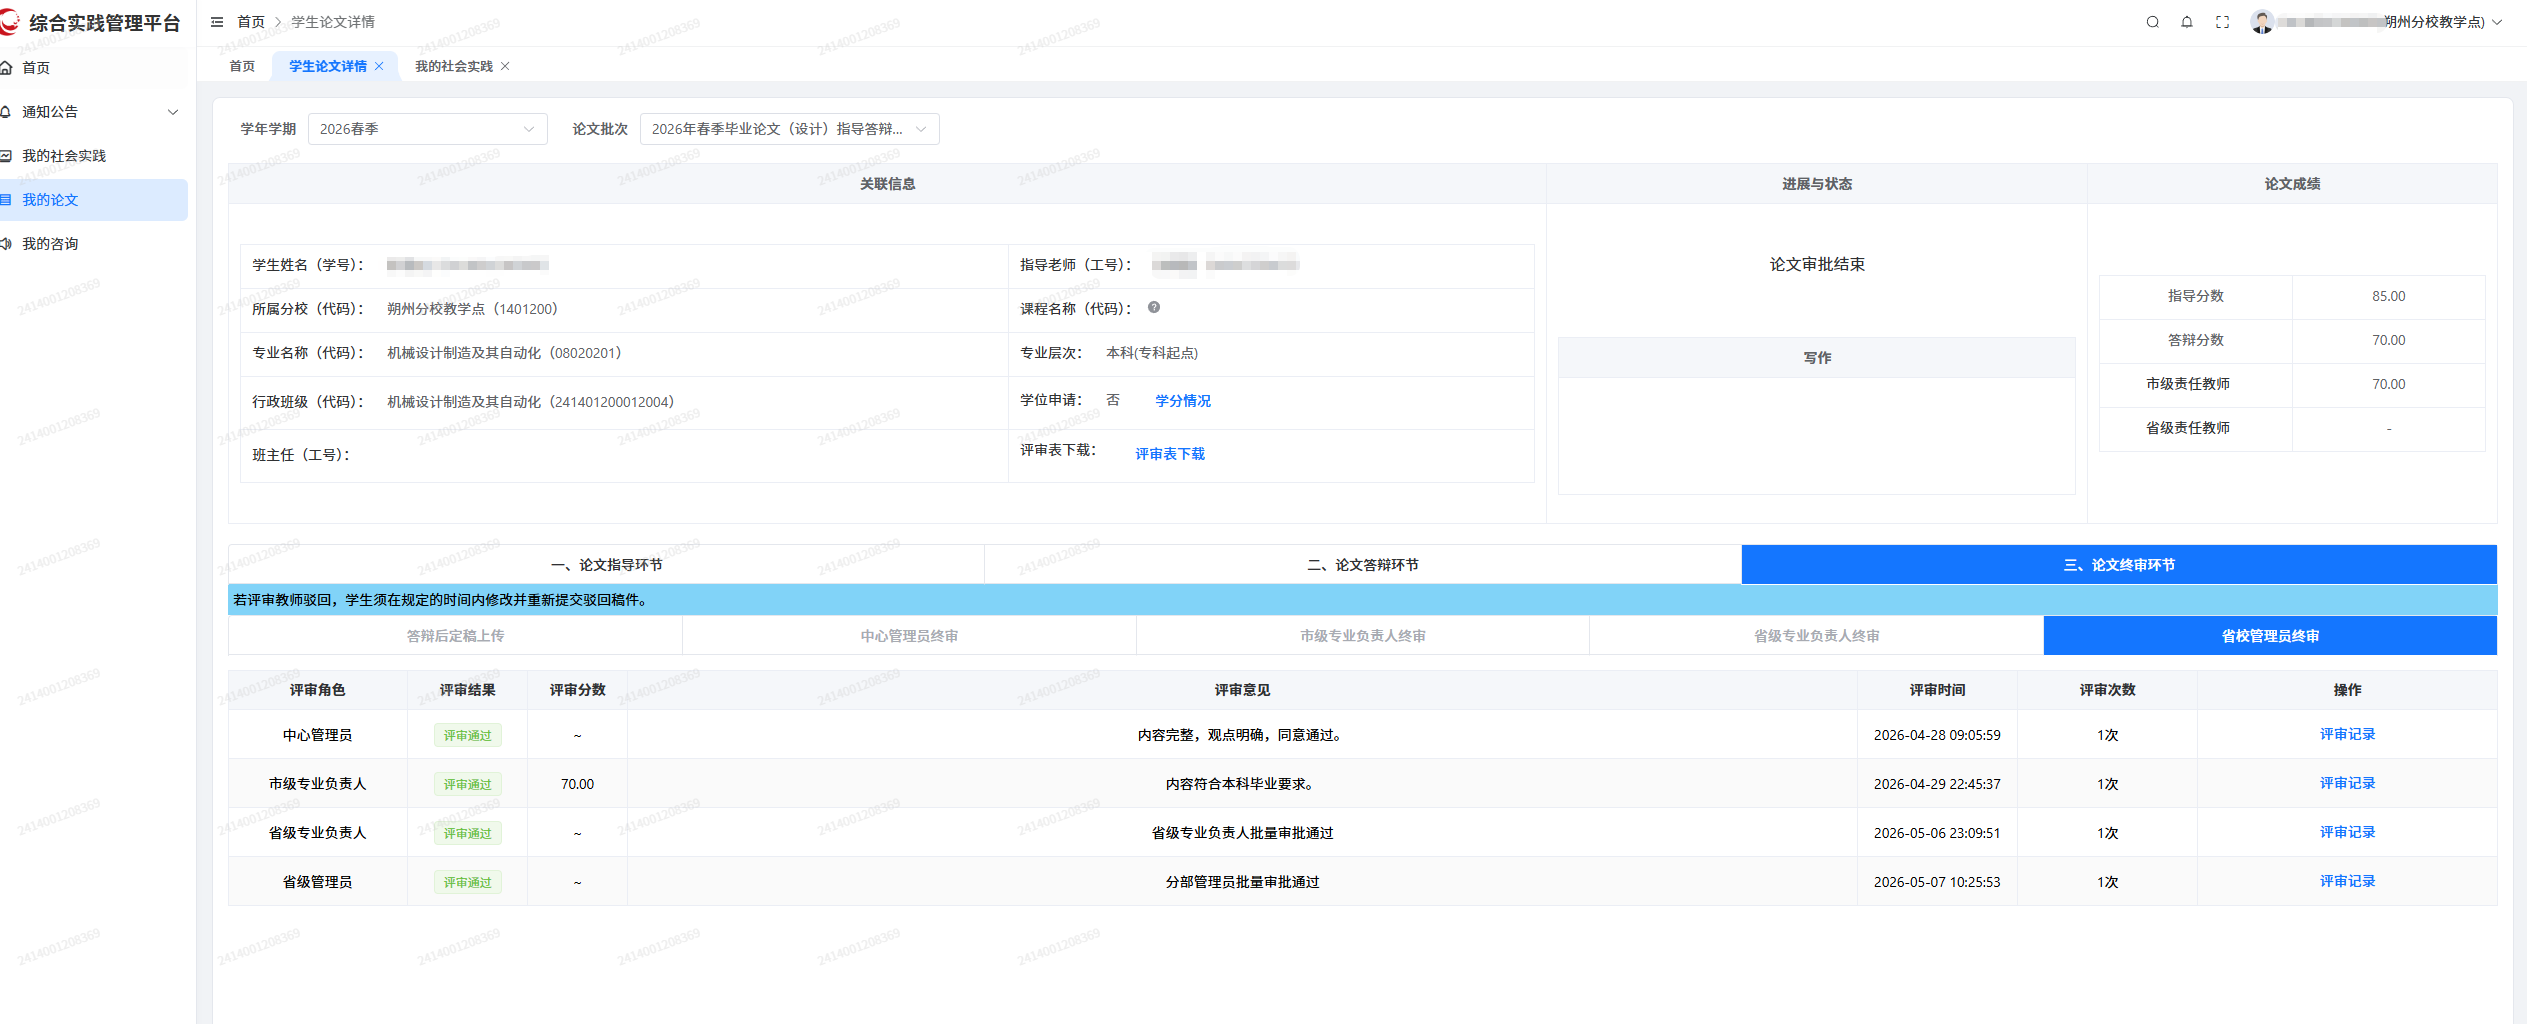Image resolution: width=2527 pixels, height=1024 pixels.
Task: Click the 指导分数 value 85.00
Action: 2388,296
